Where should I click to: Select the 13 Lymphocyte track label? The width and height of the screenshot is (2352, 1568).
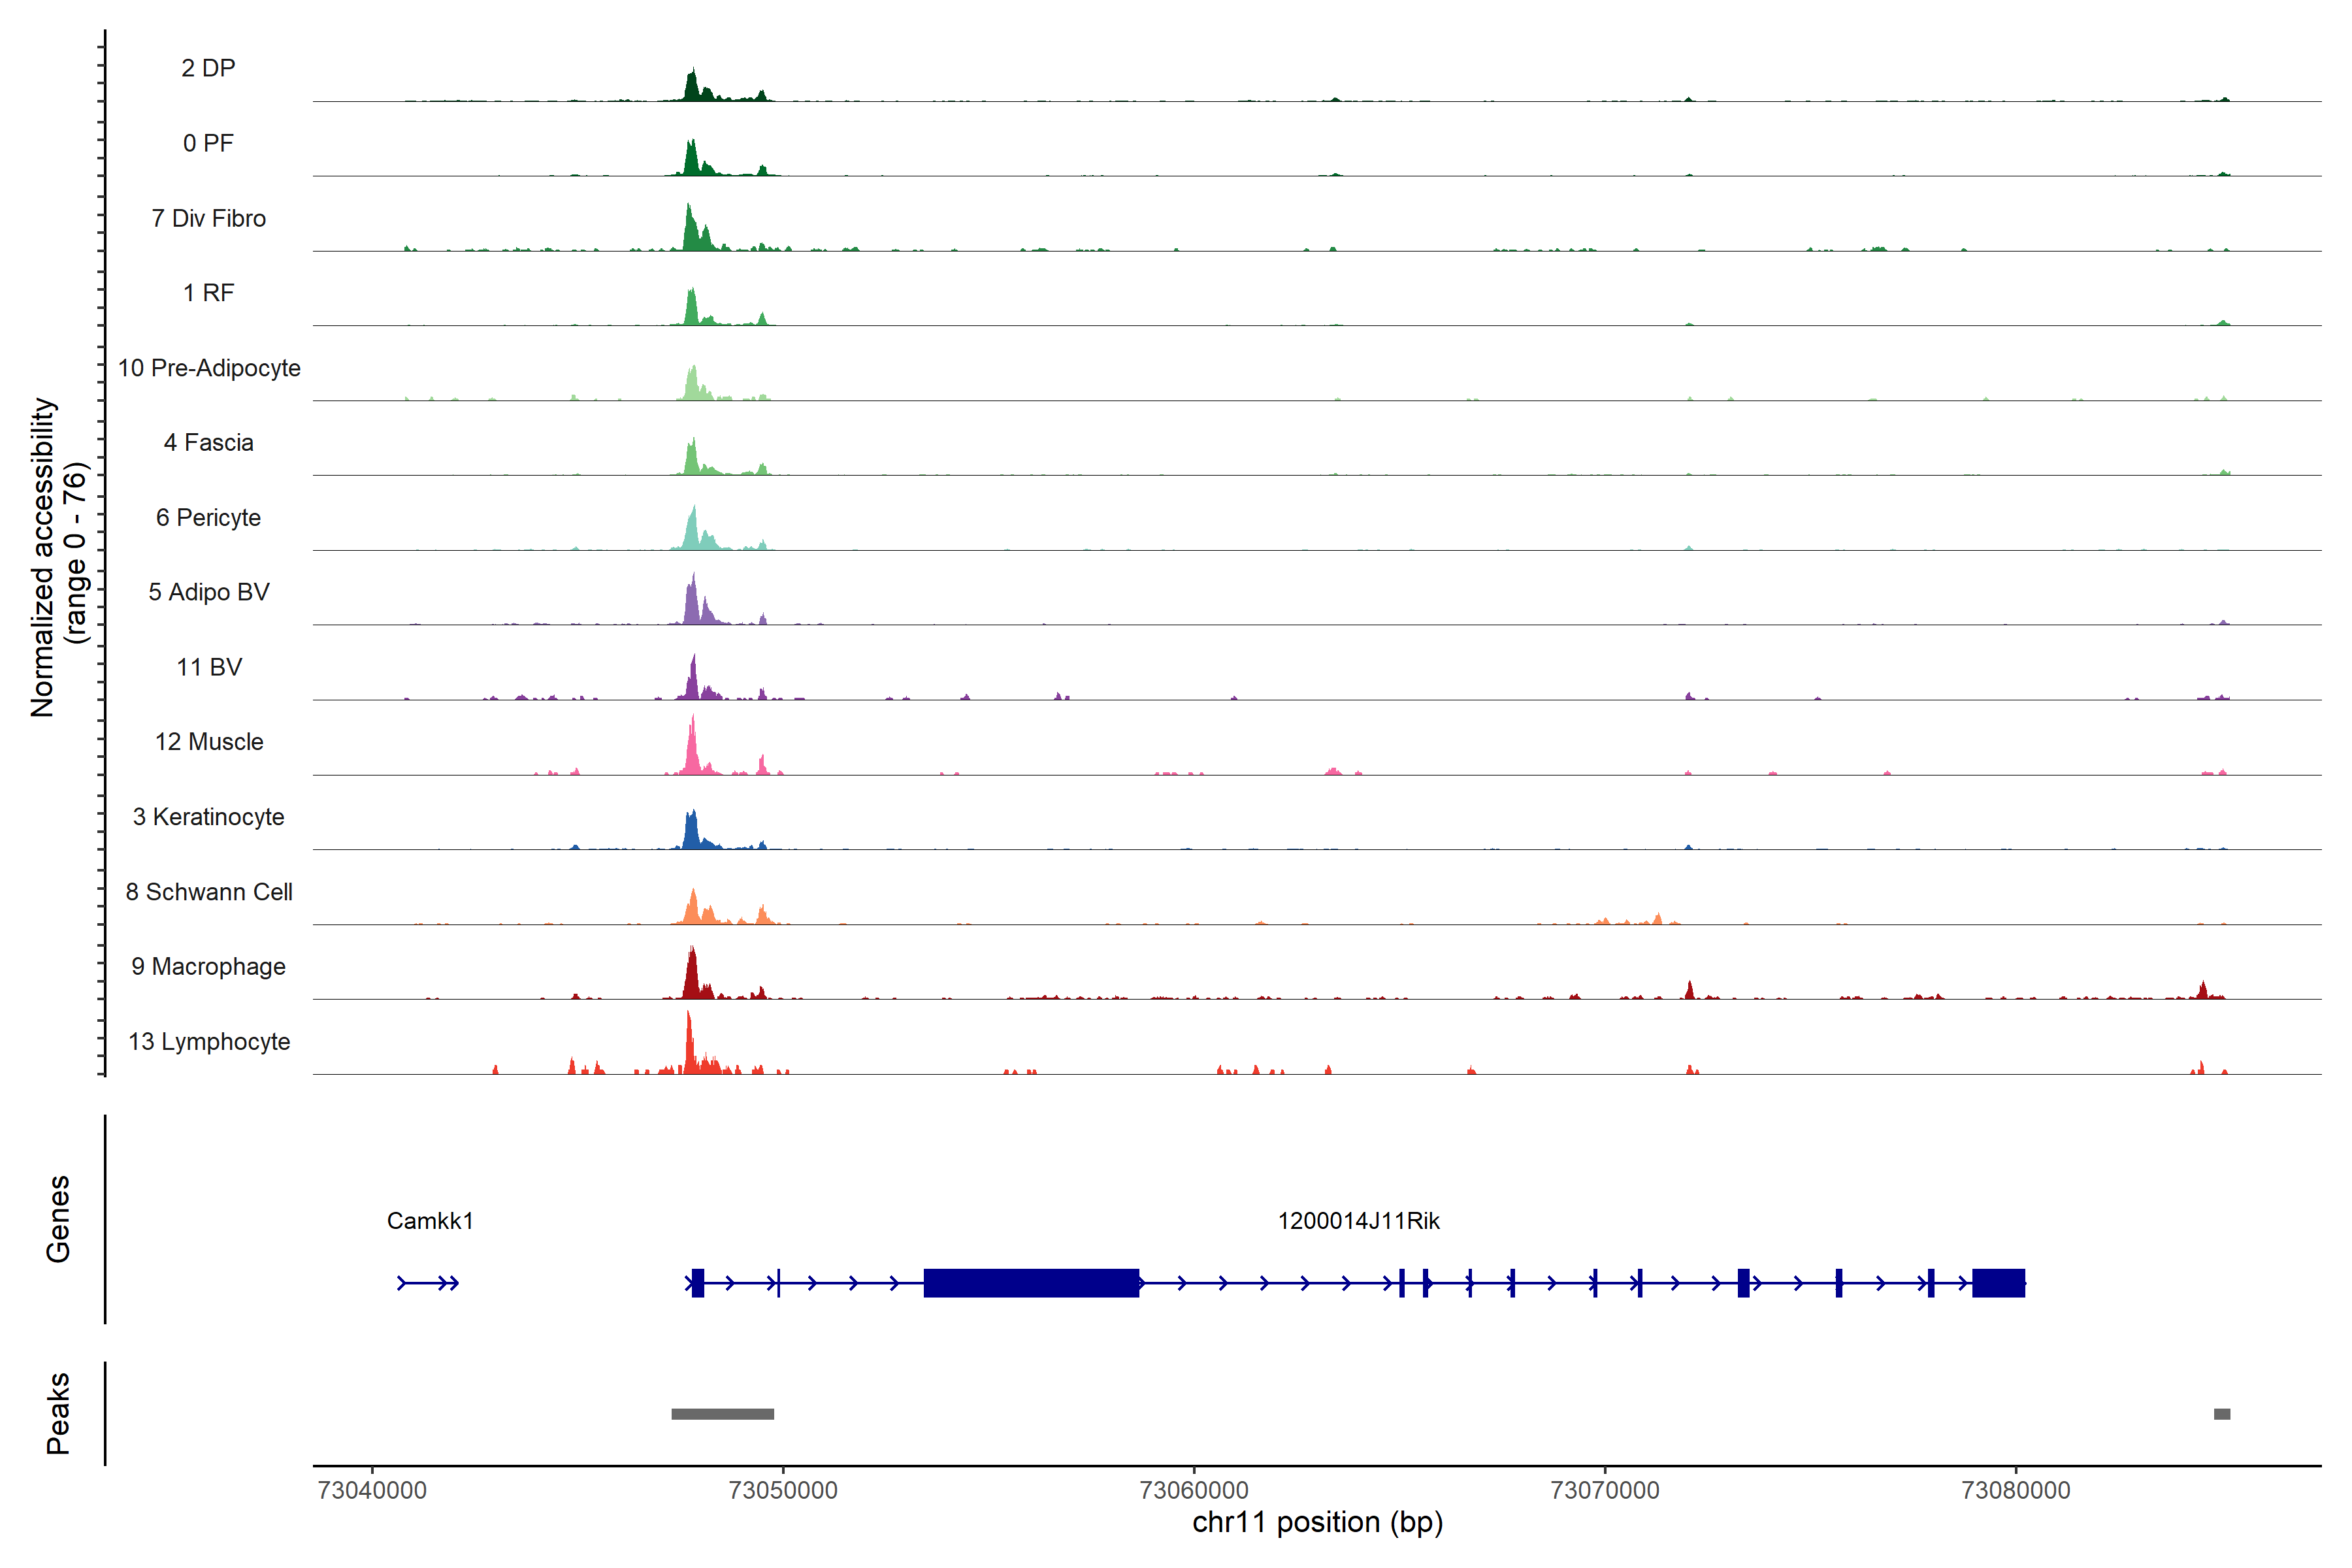[x=208, y=1041]
